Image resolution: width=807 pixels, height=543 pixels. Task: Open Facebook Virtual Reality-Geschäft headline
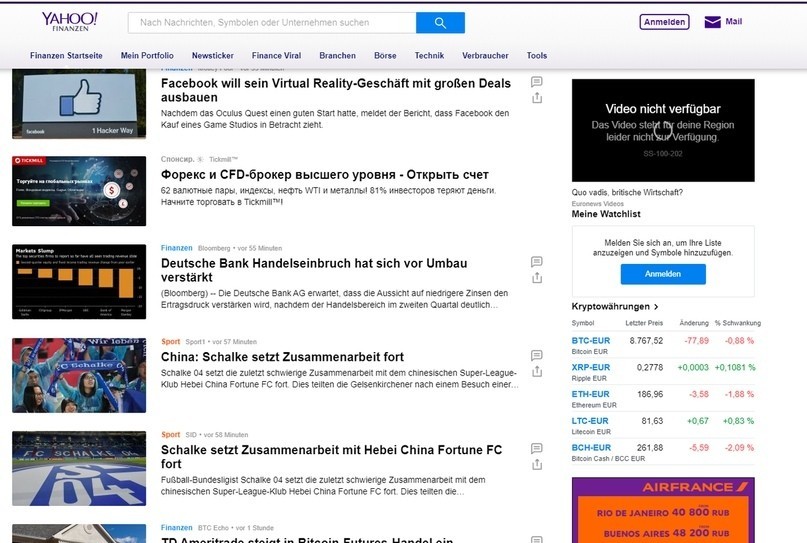(336, 90)
